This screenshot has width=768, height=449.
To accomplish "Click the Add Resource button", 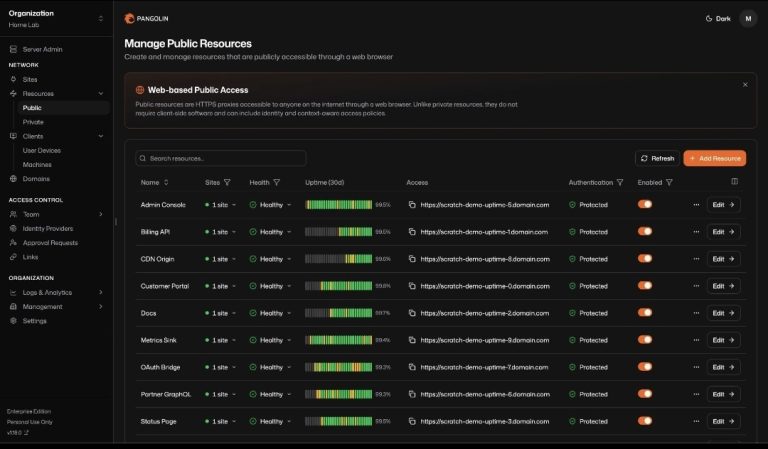I will (715, 158).
